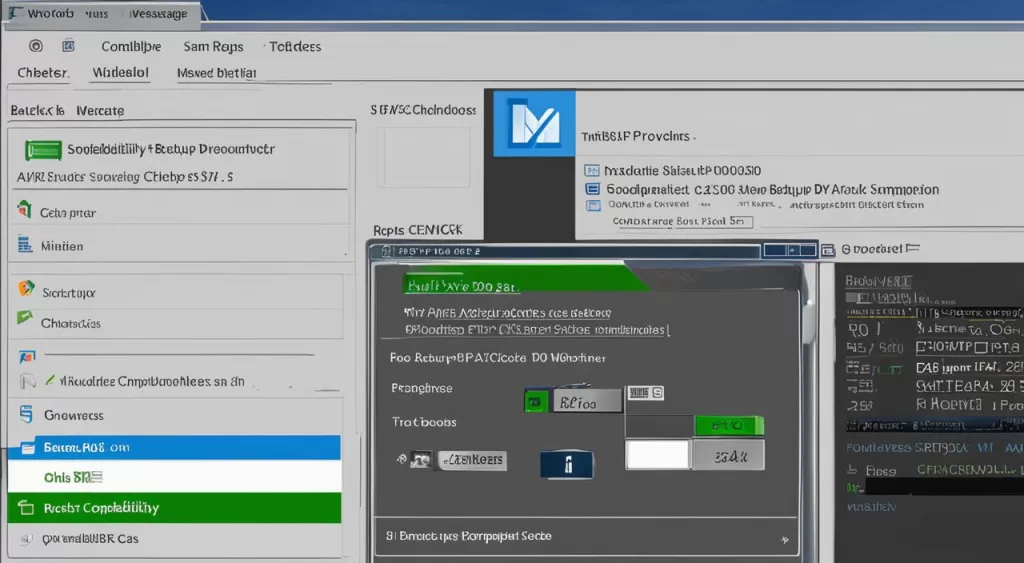Click the empty thumbnail box under Chclndooss

click(423, 157)
